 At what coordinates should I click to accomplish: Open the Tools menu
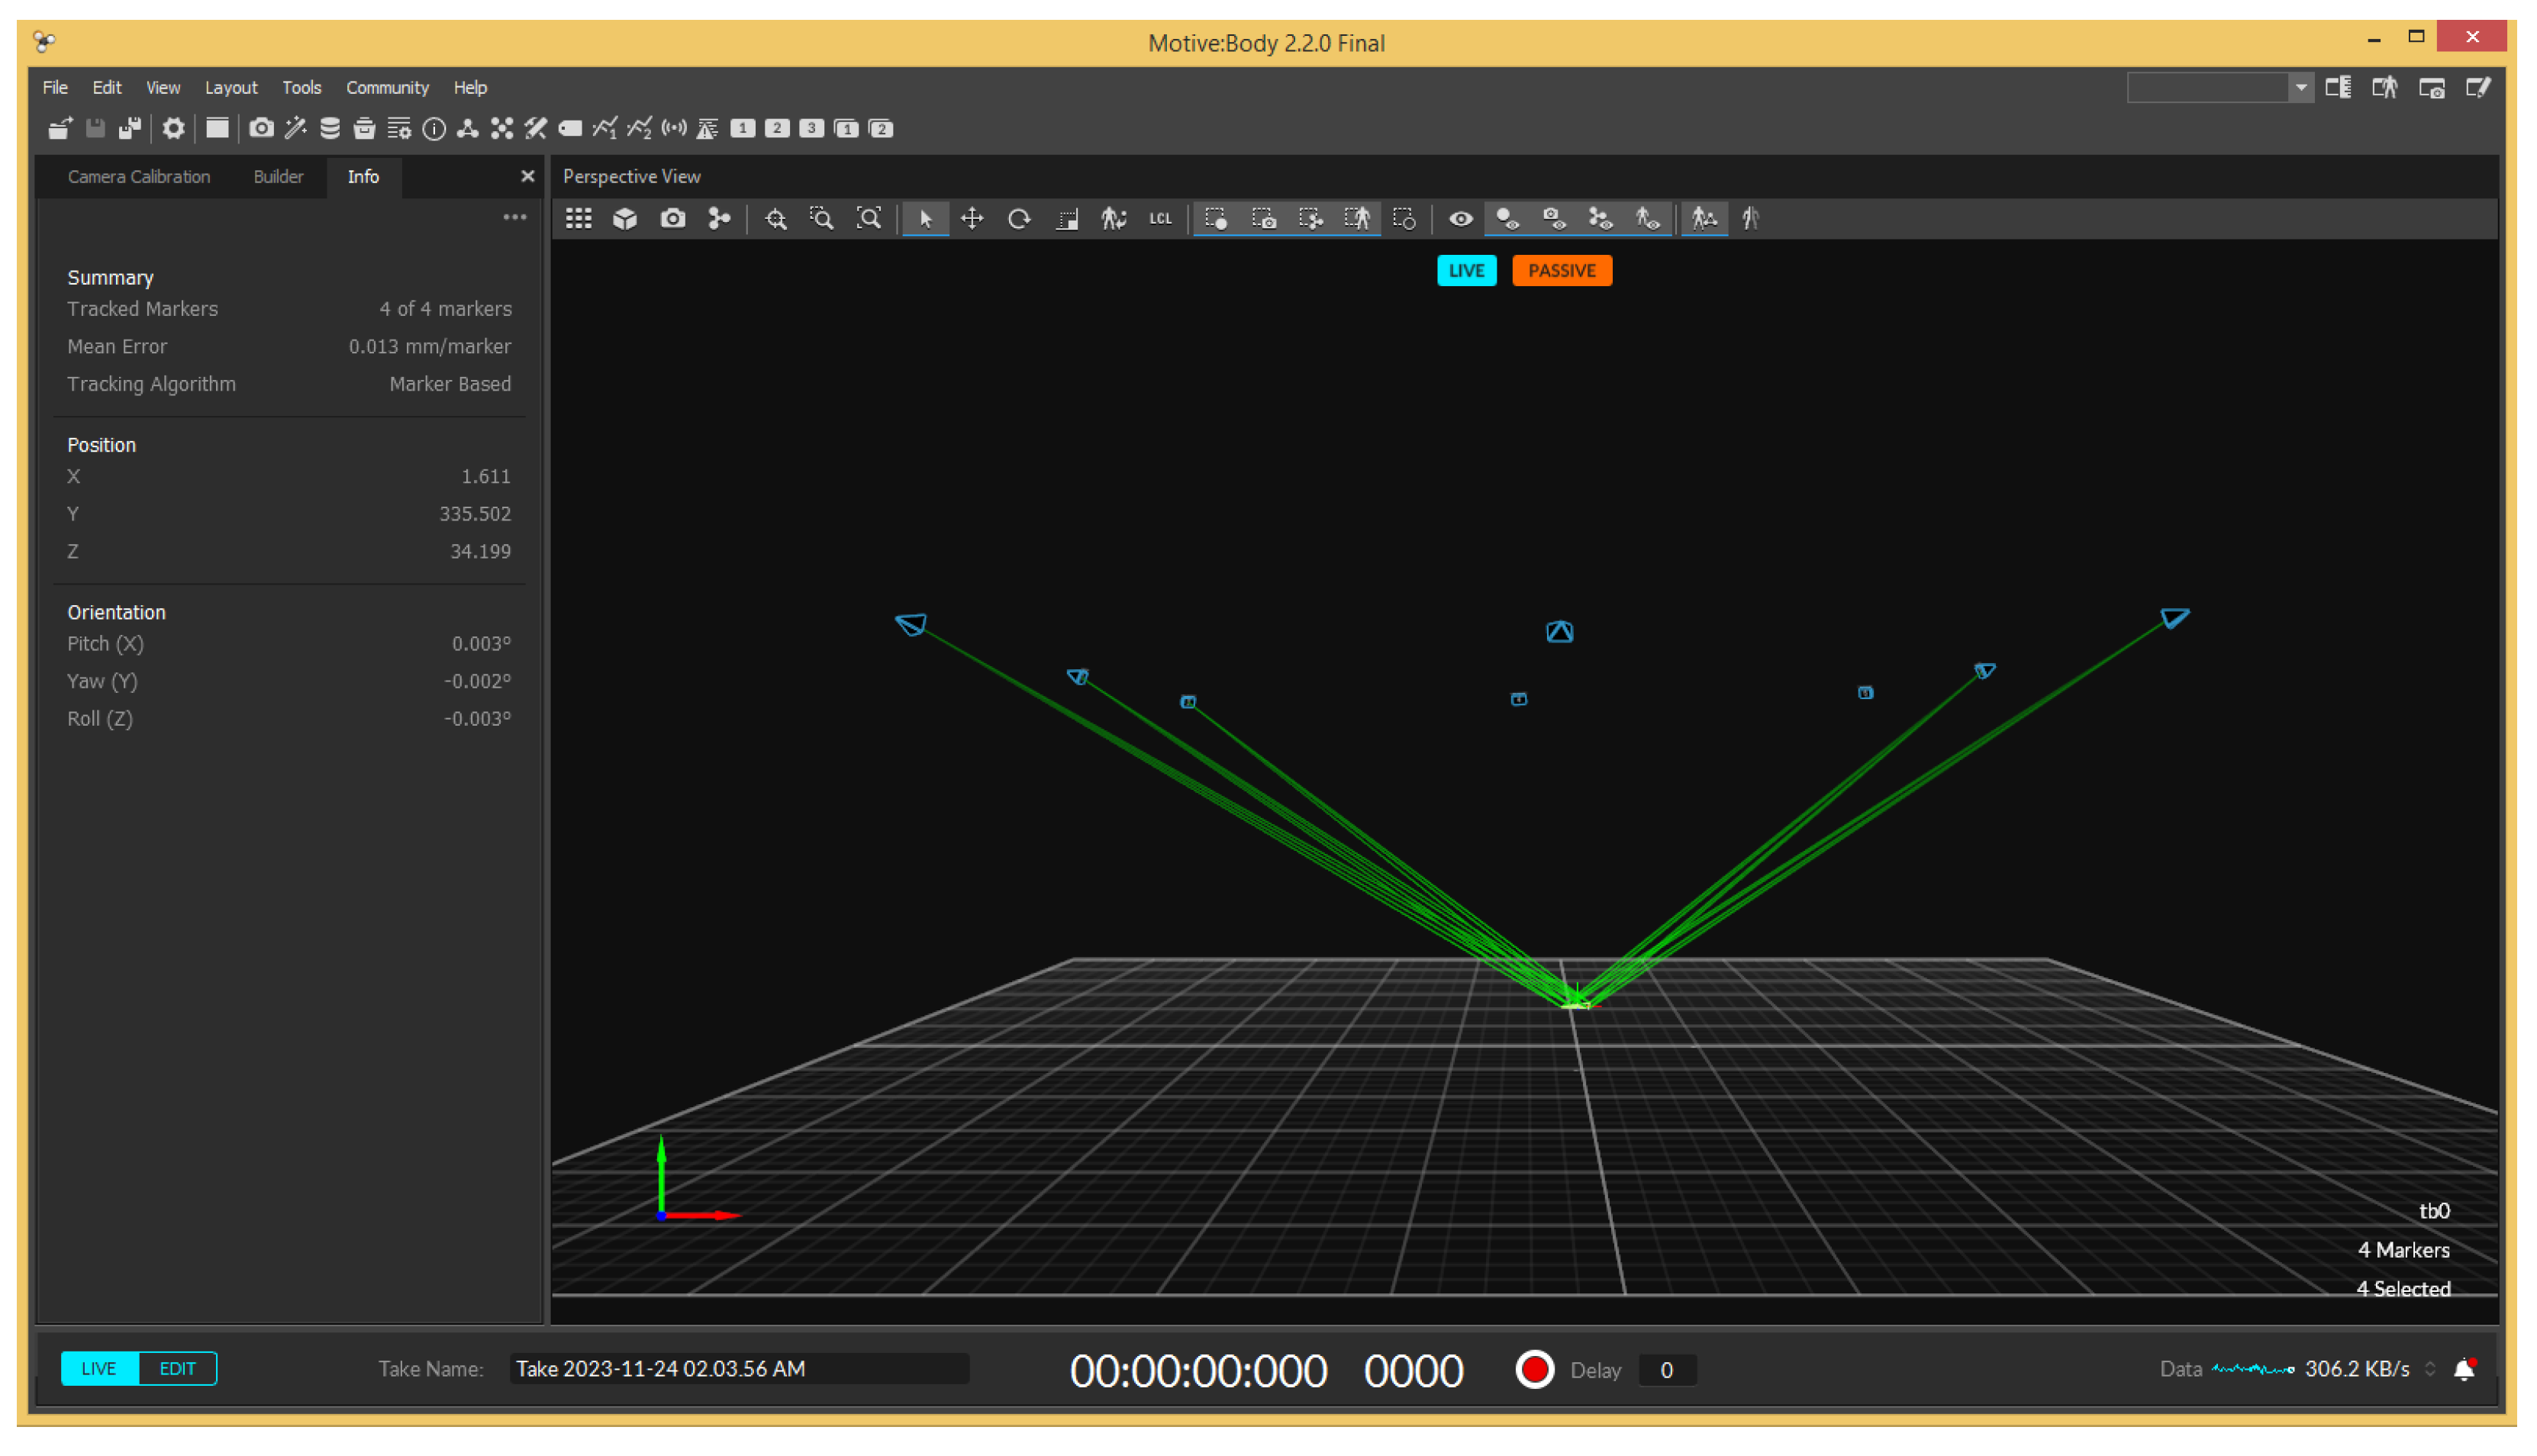coord(301,88)
